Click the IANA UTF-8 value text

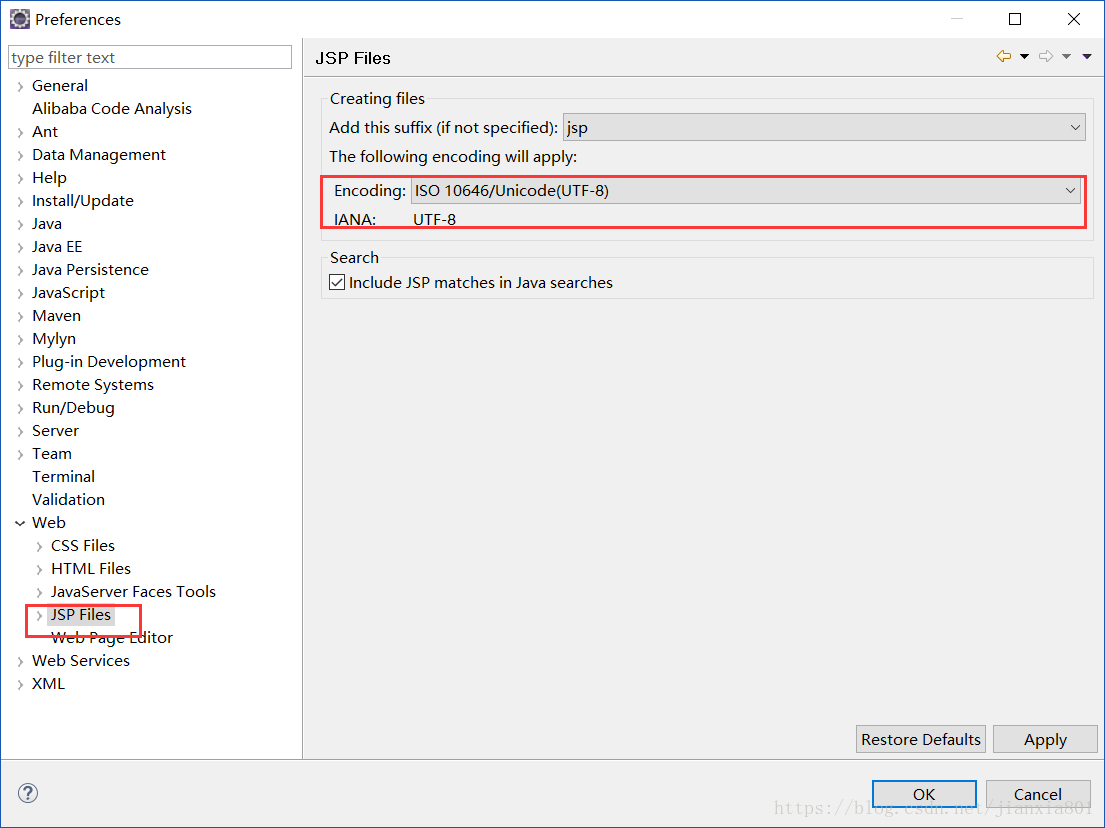coord(434,220)
